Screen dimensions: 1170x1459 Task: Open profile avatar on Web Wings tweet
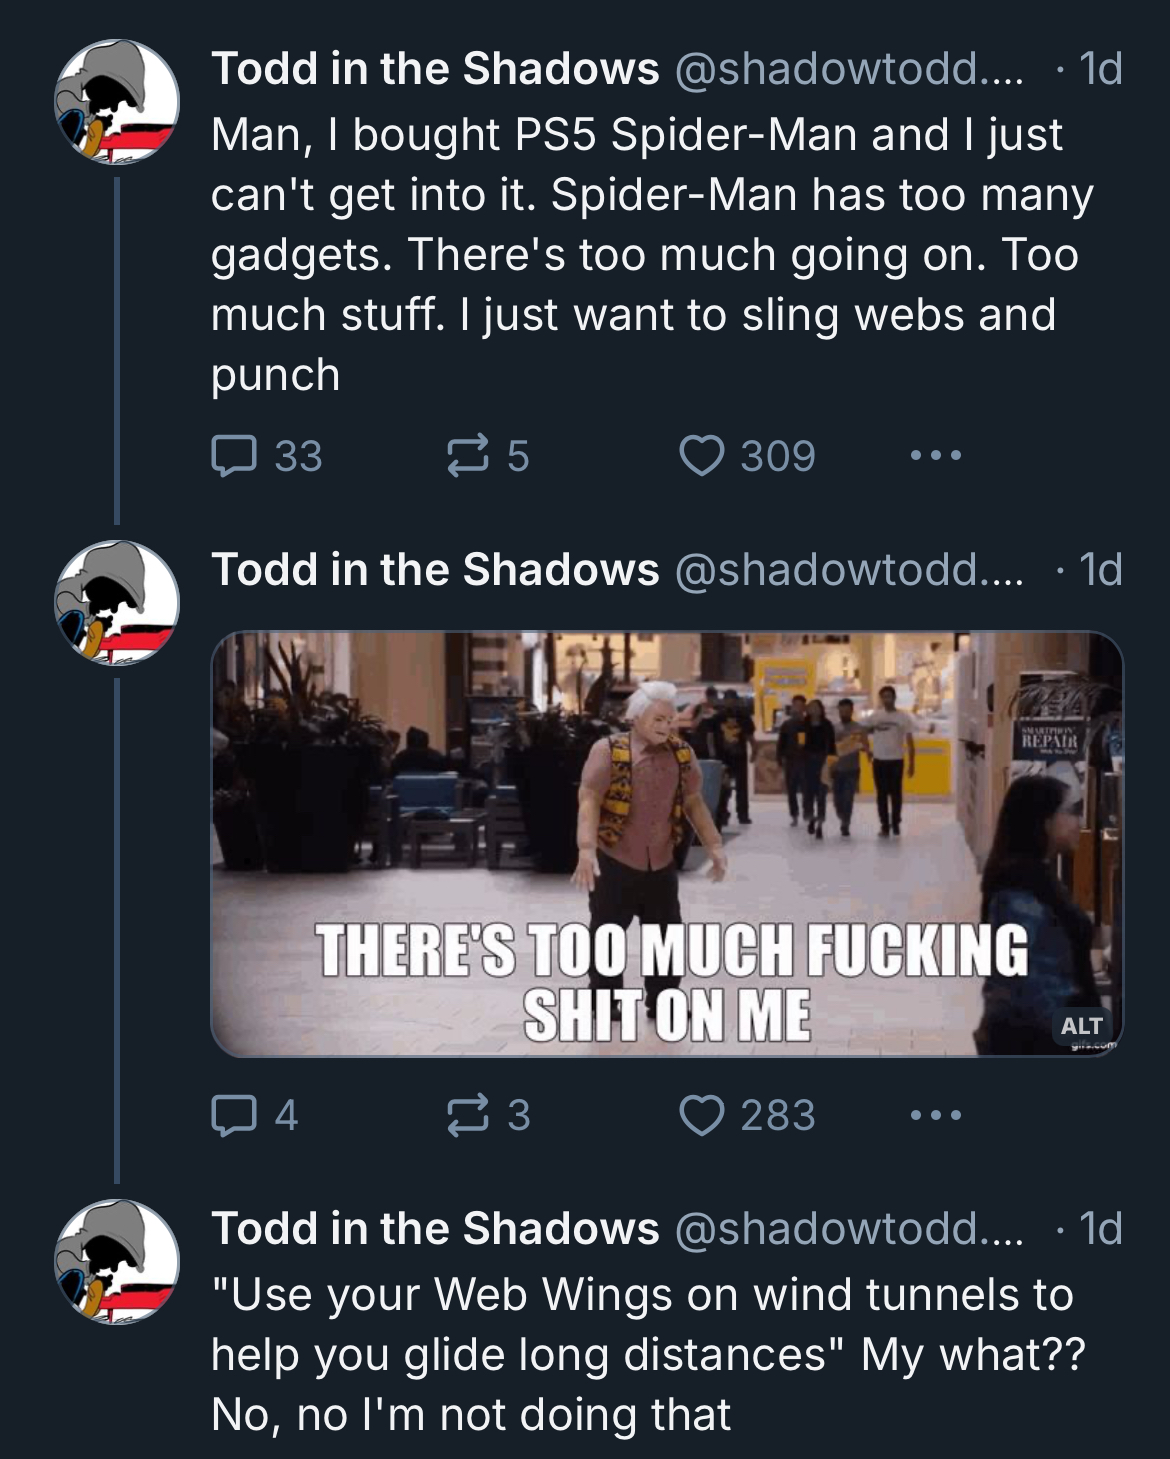pos(117,1261)
